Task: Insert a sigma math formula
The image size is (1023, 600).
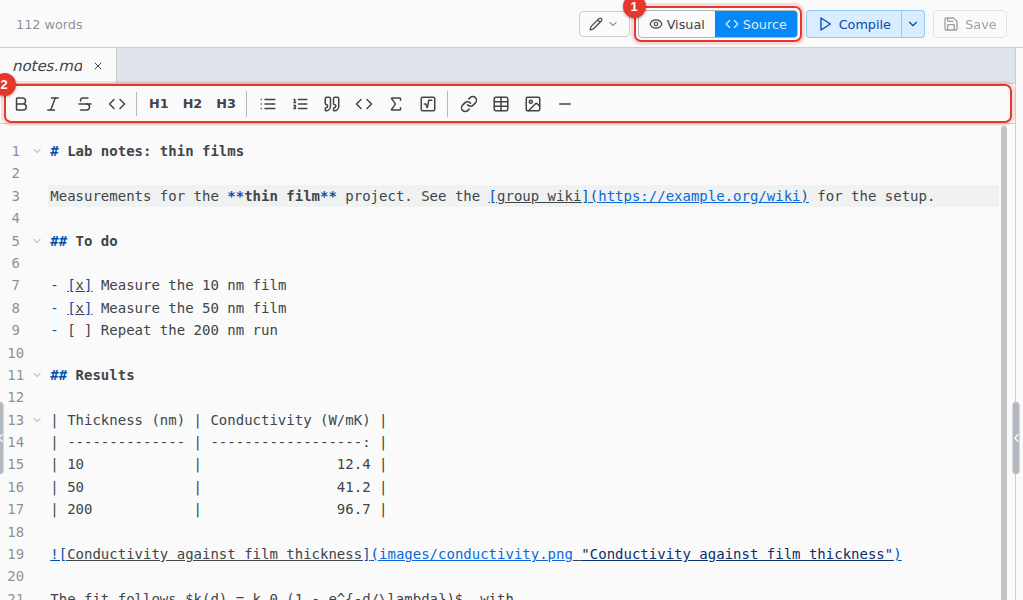Action: tap(396, 104)
